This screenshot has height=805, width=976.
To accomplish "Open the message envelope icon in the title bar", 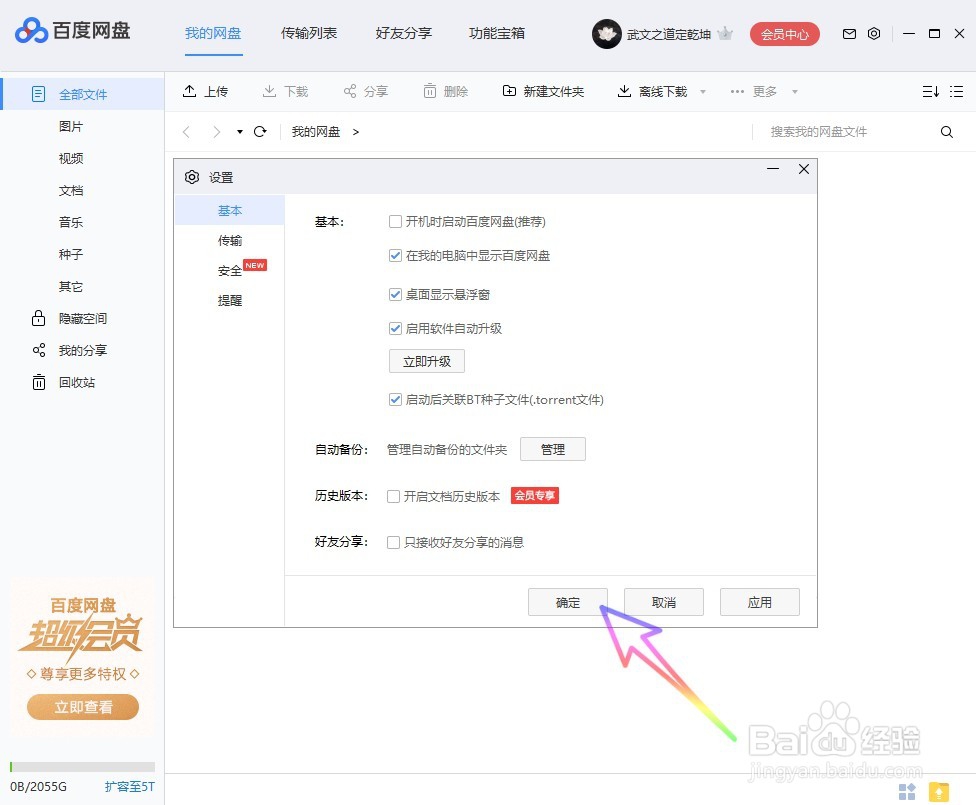I will [849, 33].
